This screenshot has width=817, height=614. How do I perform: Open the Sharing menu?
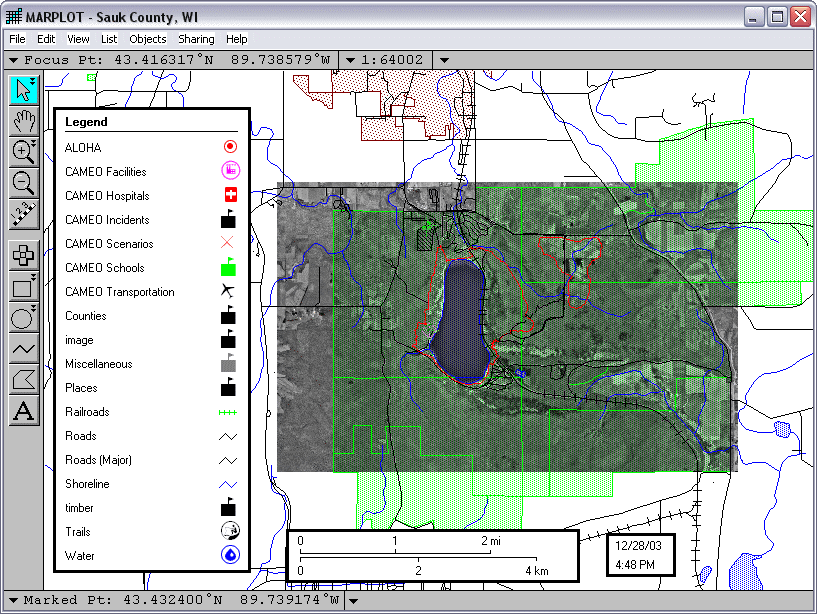[x=196, y=39]
